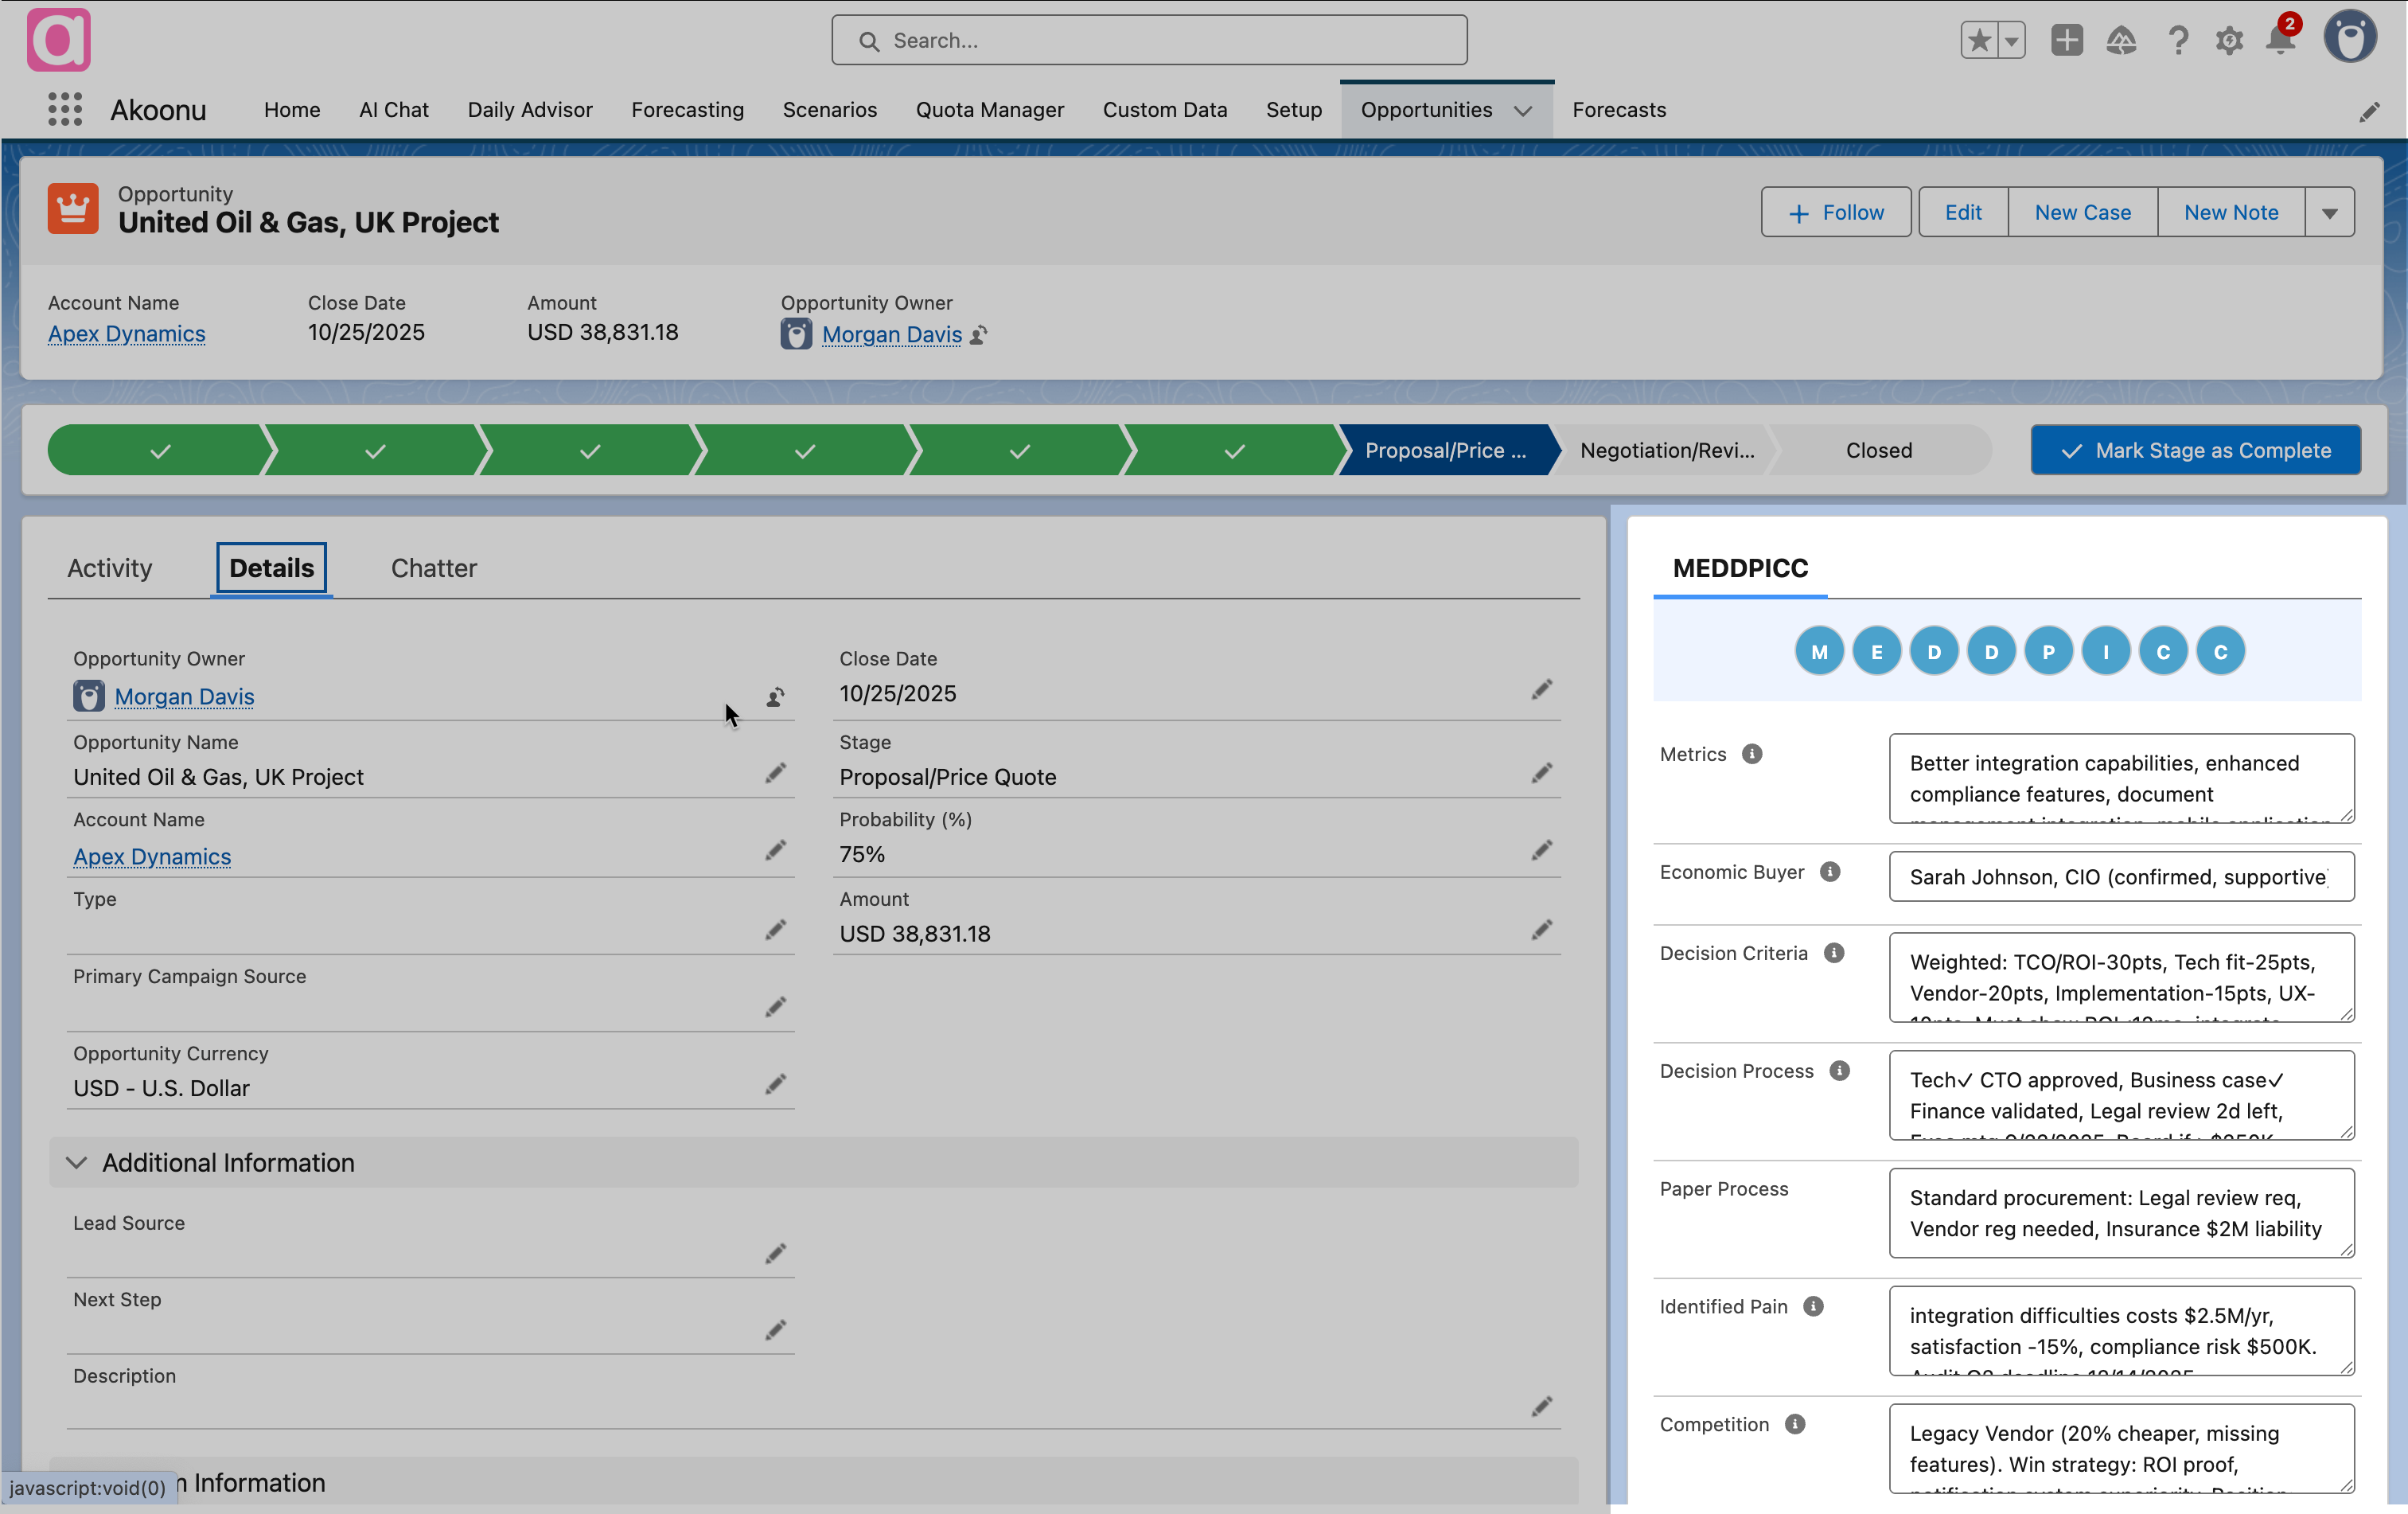Click the notifications bell icon
Screen dimensions: 2408x1514
[x=2280, y=41]
